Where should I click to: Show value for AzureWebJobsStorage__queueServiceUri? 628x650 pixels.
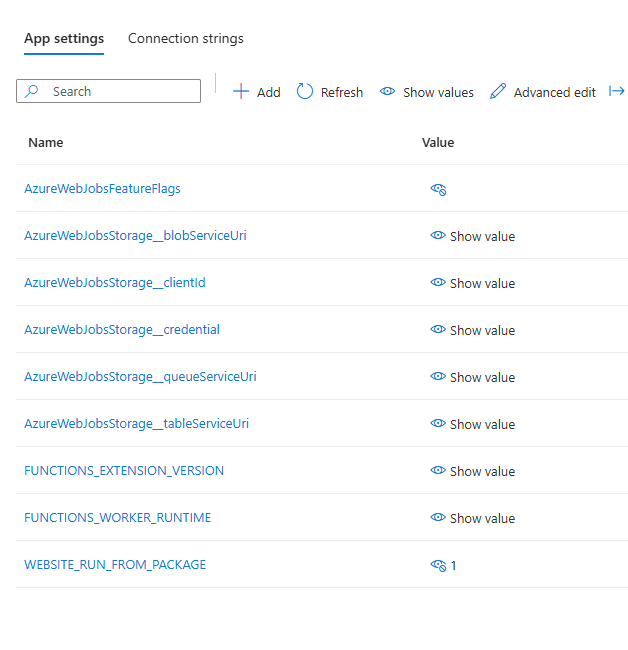click(473, 377)
